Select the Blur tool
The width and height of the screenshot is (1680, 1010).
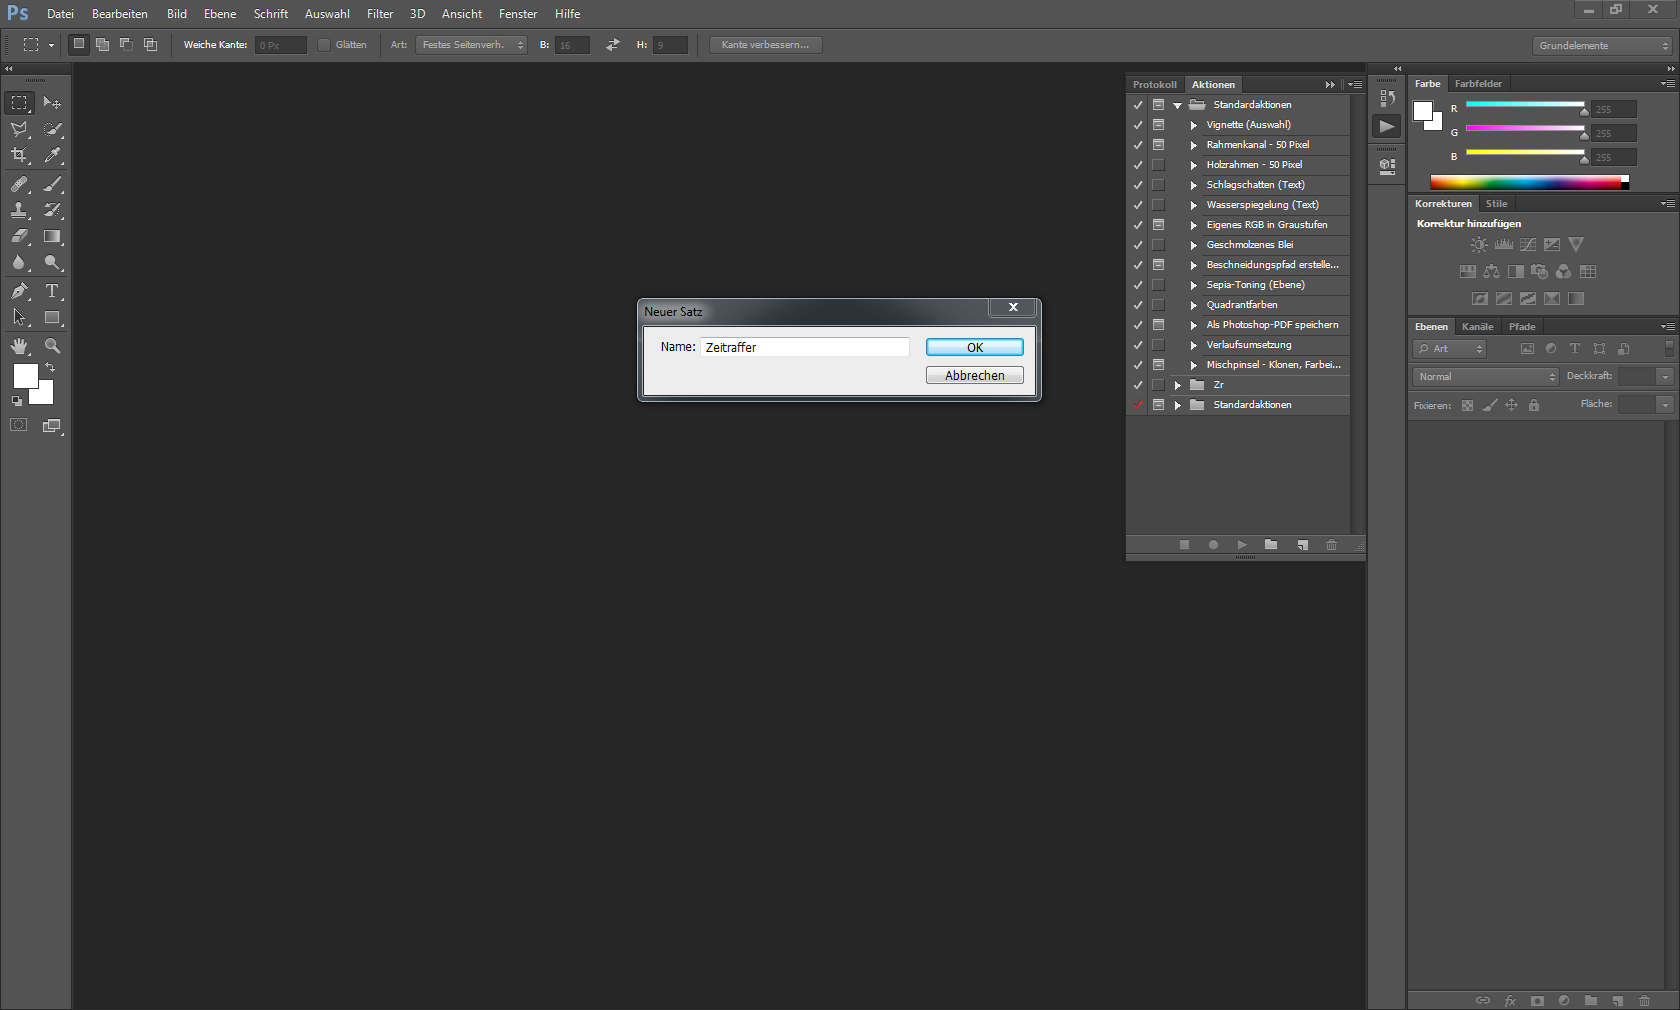coord(19,262)
